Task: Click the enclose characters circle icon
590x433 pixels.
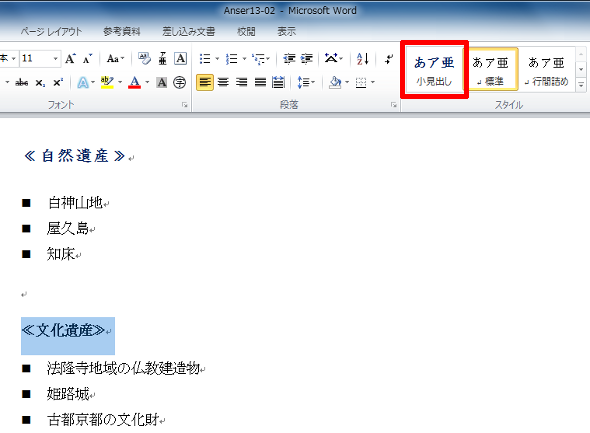Action: [x=179, y=82]
